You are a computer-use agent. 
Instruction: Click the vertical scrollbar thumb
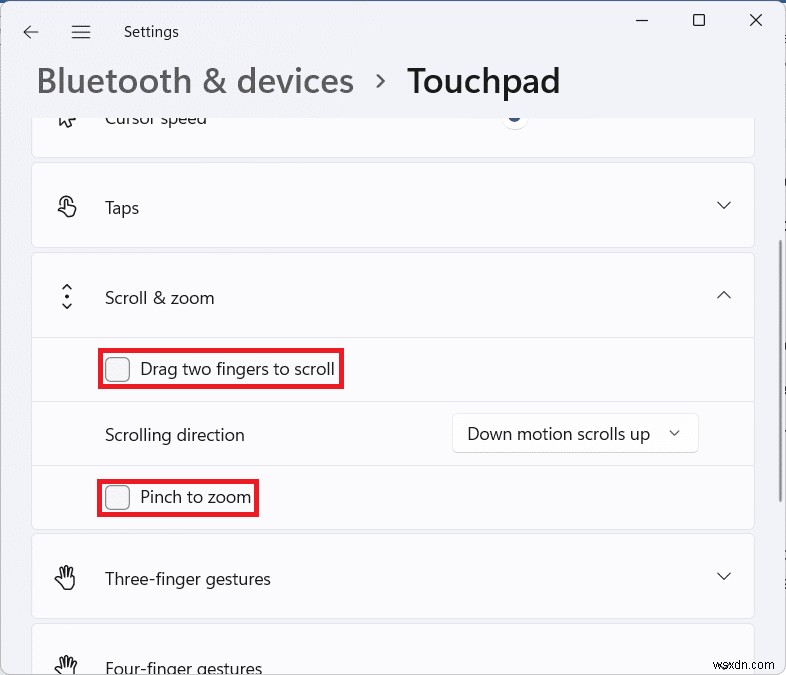point(780,370)
